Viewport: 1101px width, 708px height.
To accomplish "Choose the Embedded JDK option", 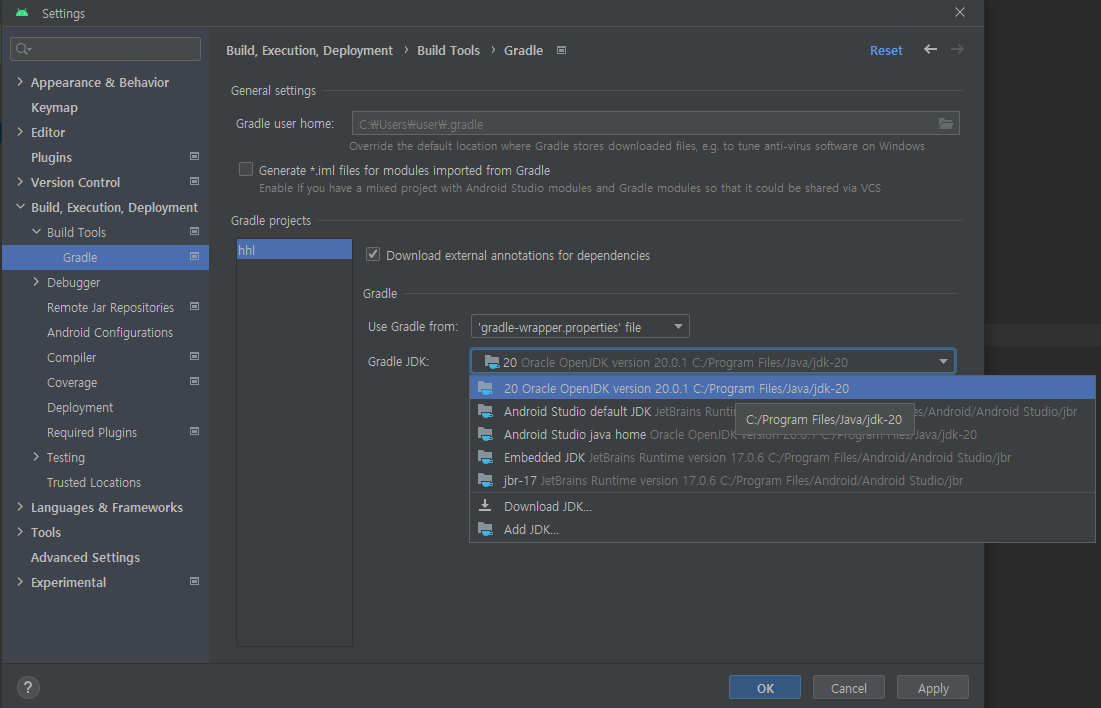I will [782, 457].
